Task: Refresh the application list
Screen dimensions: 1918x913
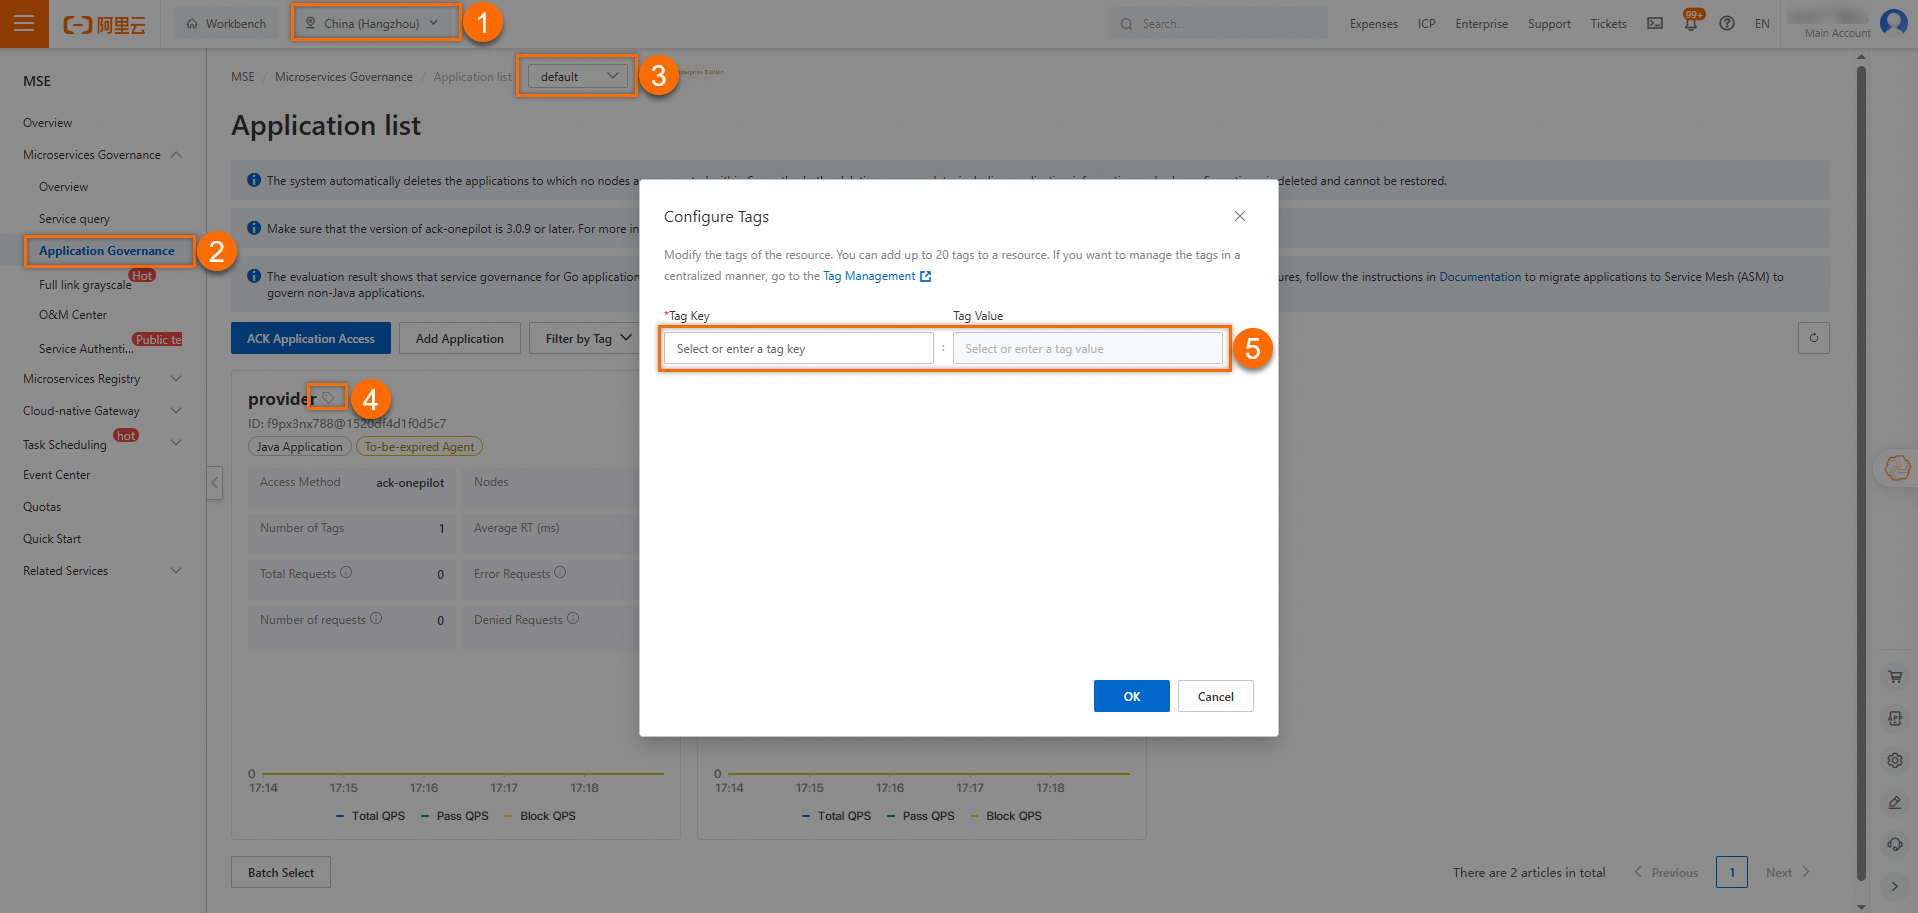Action: click(1814, 338)
